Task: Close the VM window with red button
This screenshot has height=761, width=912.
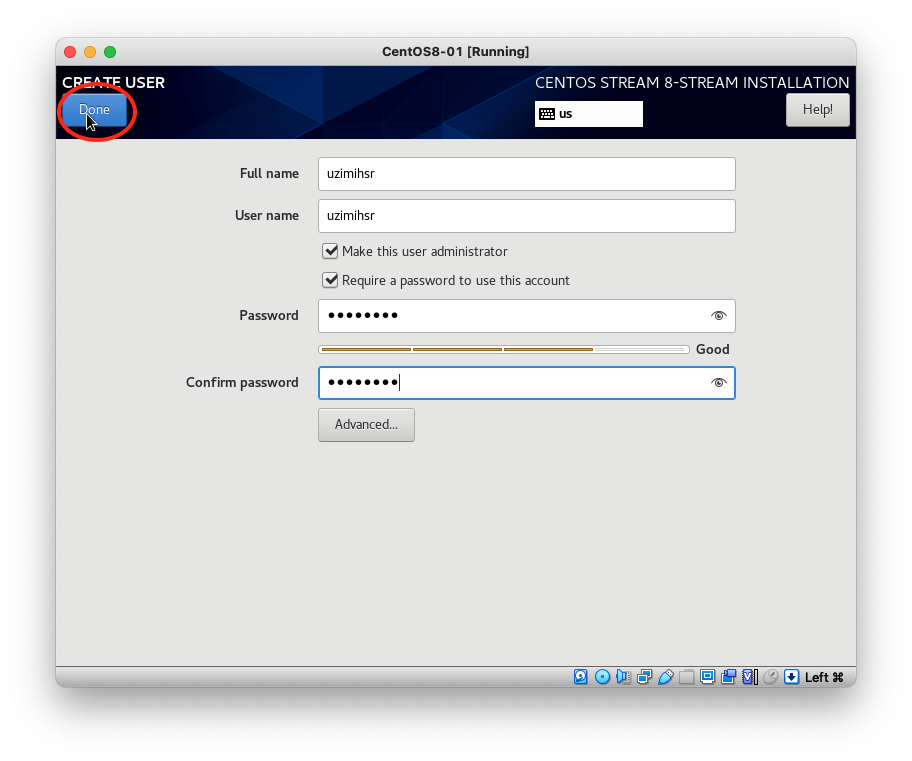Action: point(70,52)
